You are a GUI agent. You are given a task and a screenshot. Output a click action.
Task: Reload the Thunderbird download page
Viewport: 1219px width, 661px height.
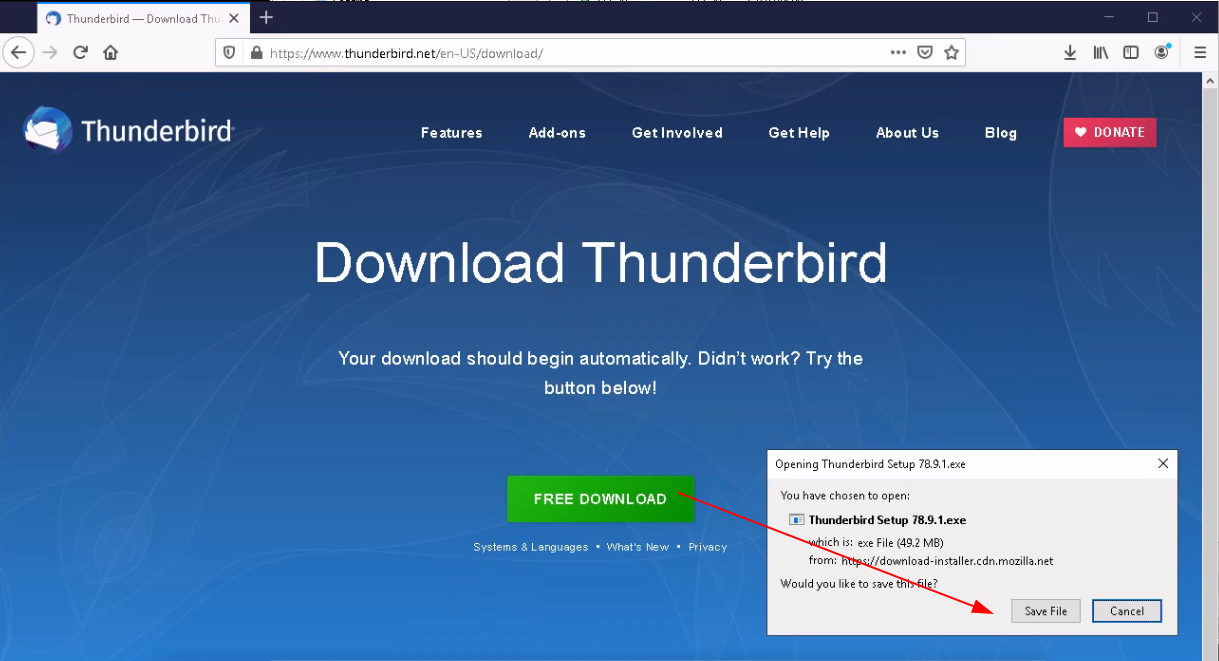[81, 53]
